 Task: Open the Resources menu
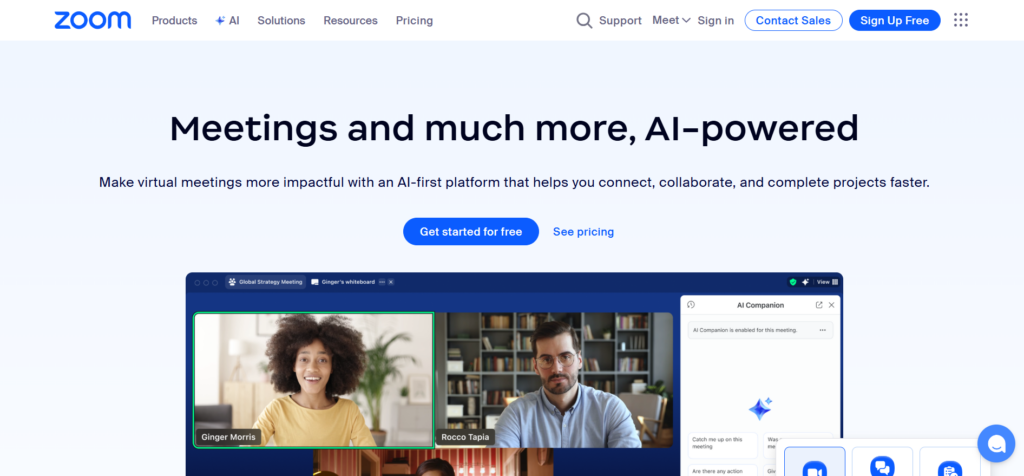pyautogui.click(x=350, y=20)
